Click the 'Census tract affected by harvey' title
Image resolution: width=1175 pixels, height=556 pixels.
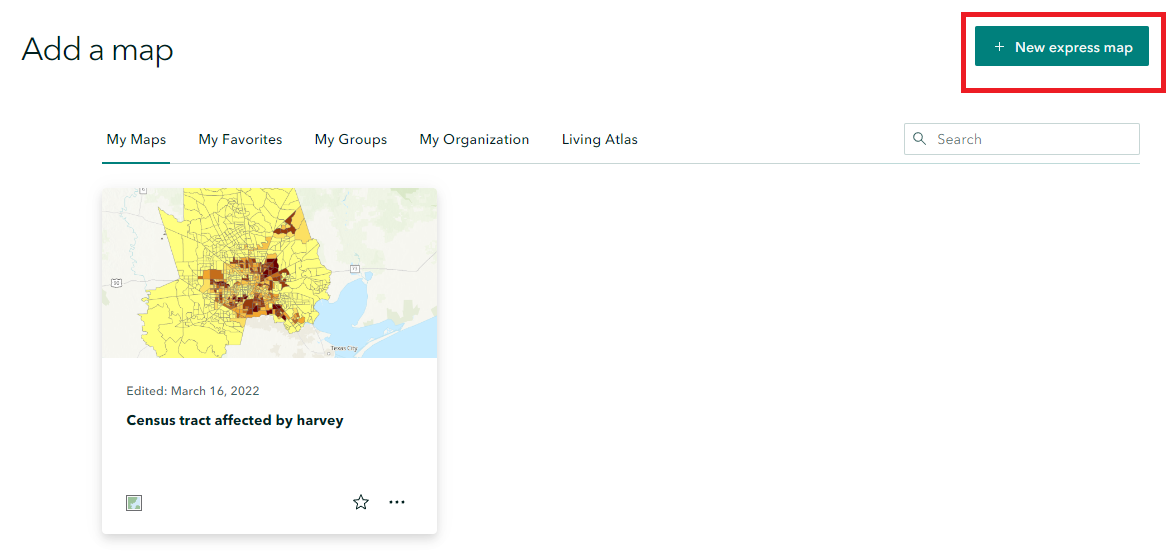coord(235,421)
